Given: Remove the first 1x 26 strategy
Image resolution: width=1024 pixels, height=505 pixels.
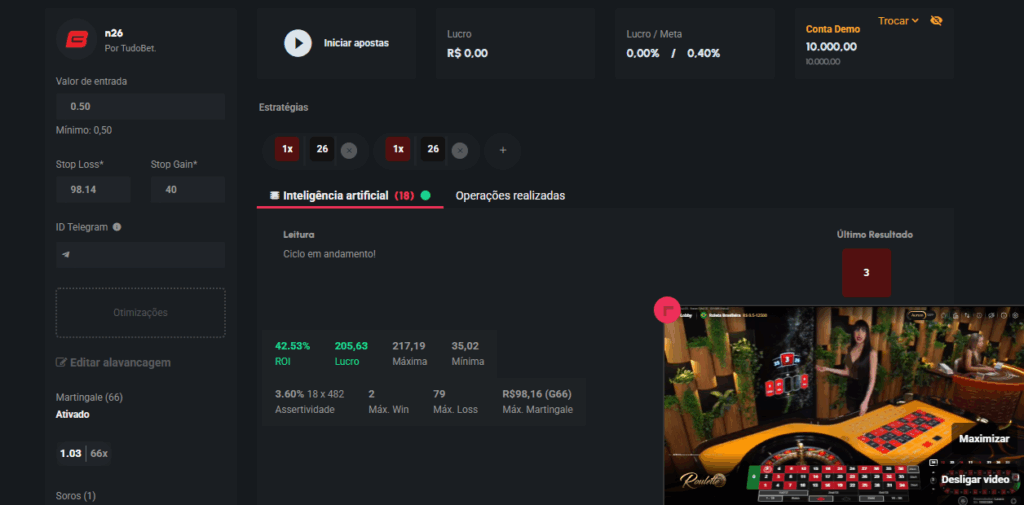Looking at the screenshot, I should [x=348, y=151].
